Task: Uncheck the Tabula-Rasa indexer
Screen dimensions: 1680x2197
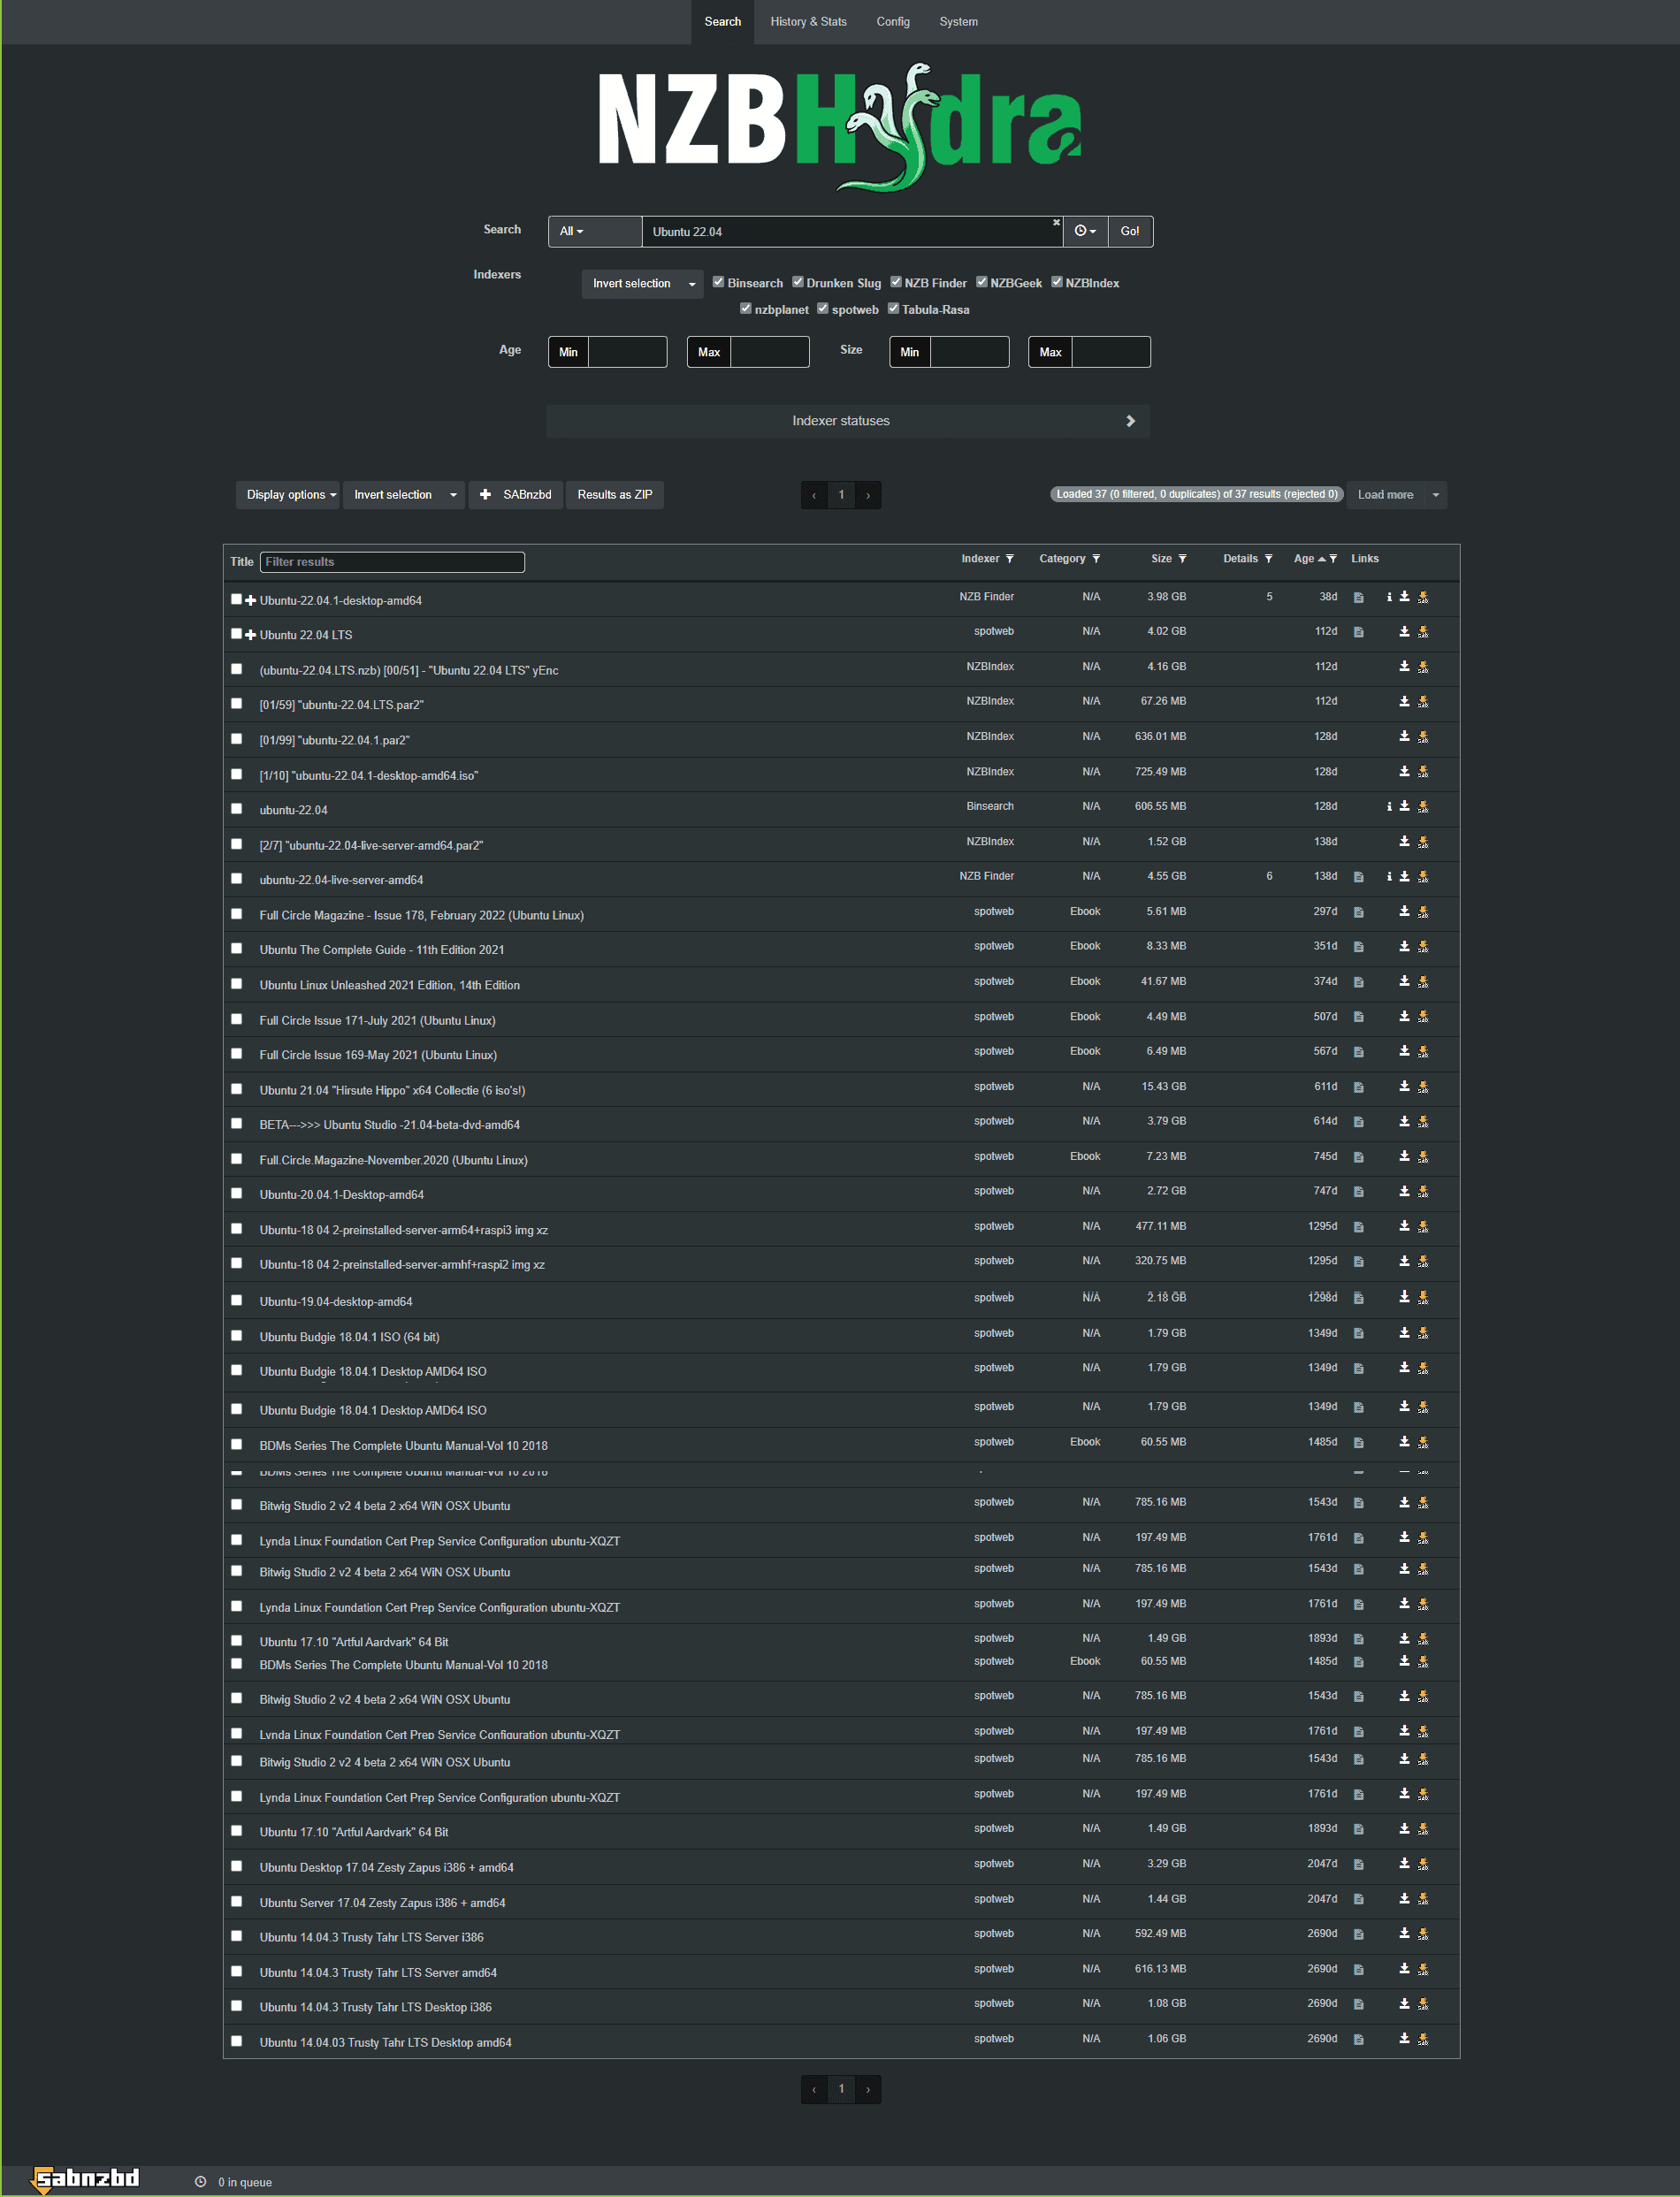Action: click(x=893, y=308)
